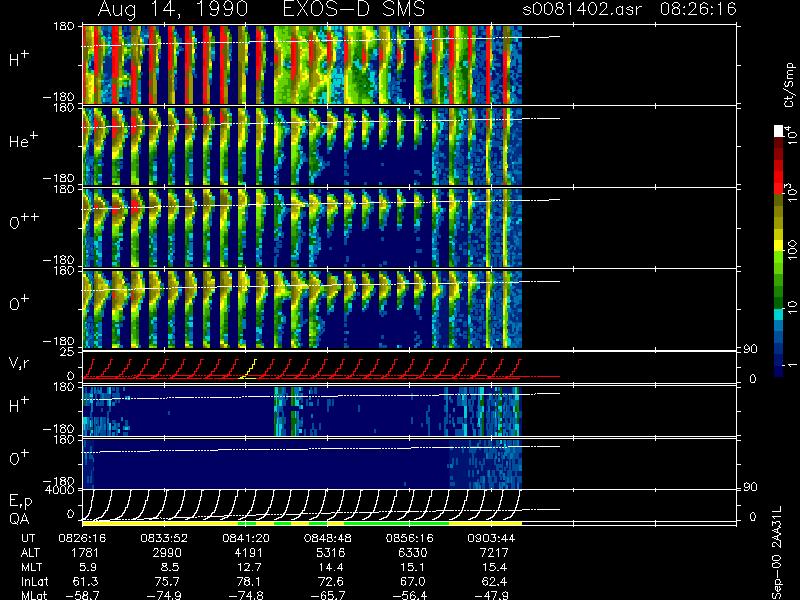
Task: Click the InLat value "67.0"
Action: 413,582
